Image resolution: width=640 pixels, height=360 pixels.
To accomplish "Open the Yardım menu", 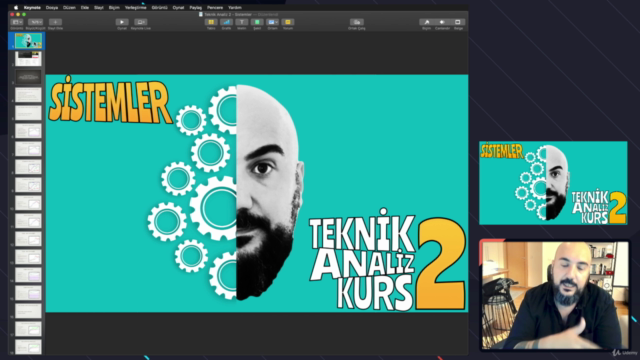I will tap(235, 7).
